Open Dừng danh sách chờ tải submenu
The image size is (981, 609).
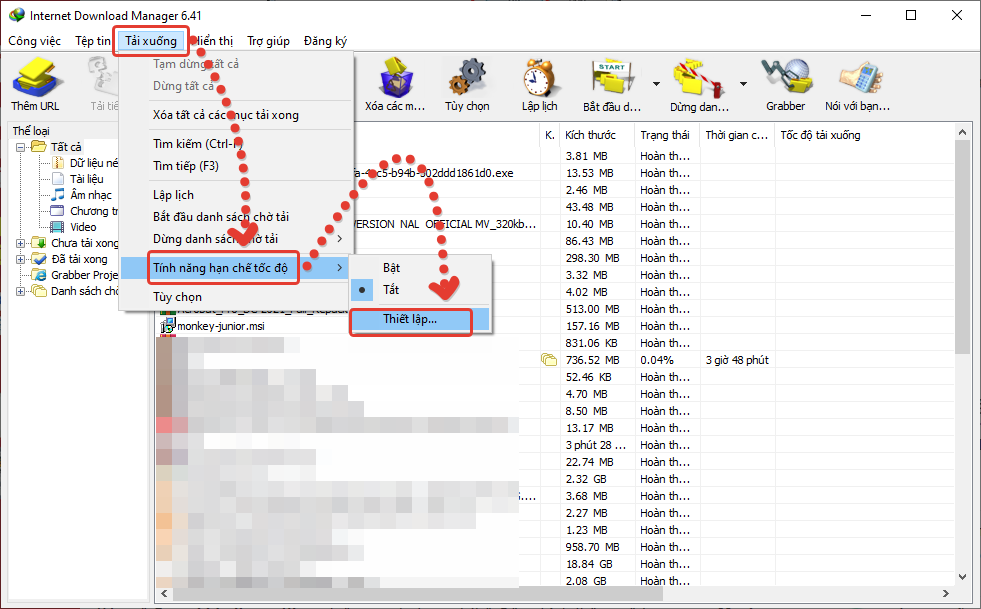pyautogui.click(x=235, y=239)
